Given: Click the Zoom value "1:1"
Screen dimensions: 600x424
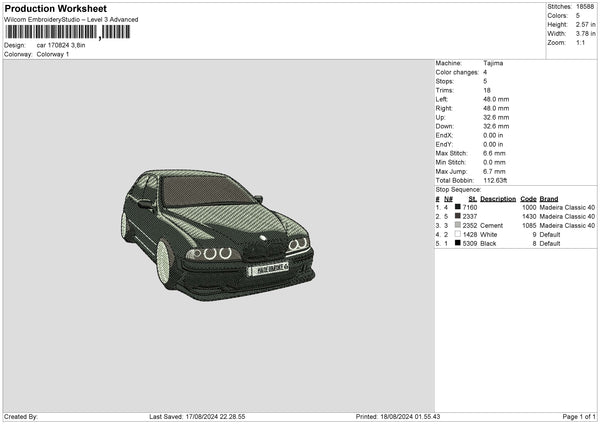Looking at the screenshot, I should (x=580, y=42).
